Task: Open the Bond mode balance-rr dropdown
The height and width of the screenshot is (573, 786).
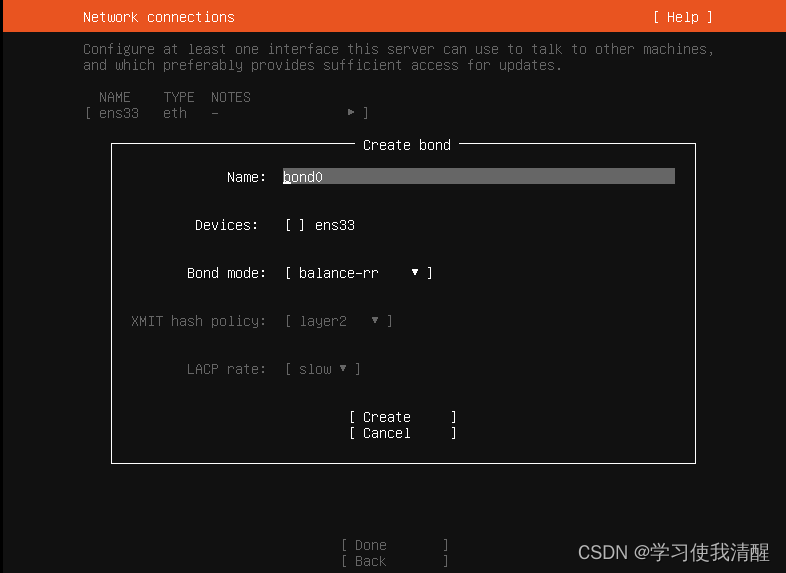Action: point(359,273)
